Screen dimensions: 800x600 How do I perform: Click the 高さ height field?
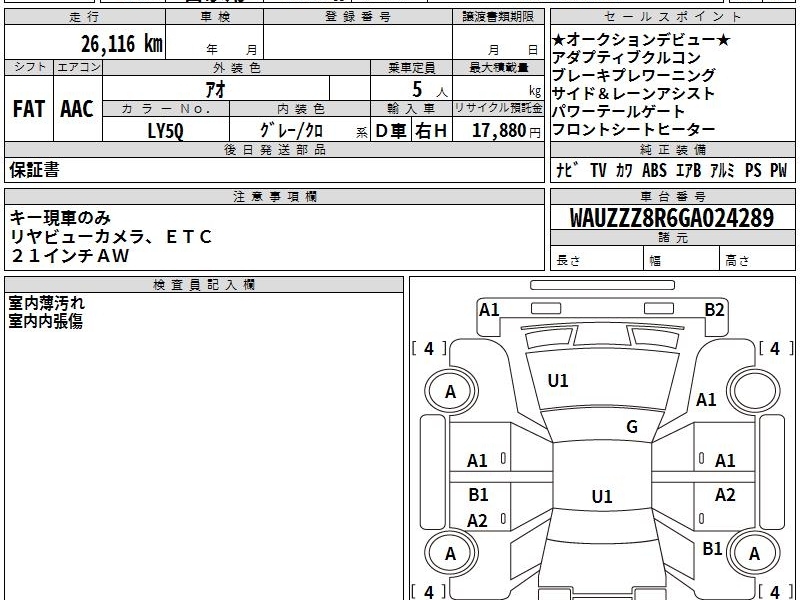[x=757, y=260]
